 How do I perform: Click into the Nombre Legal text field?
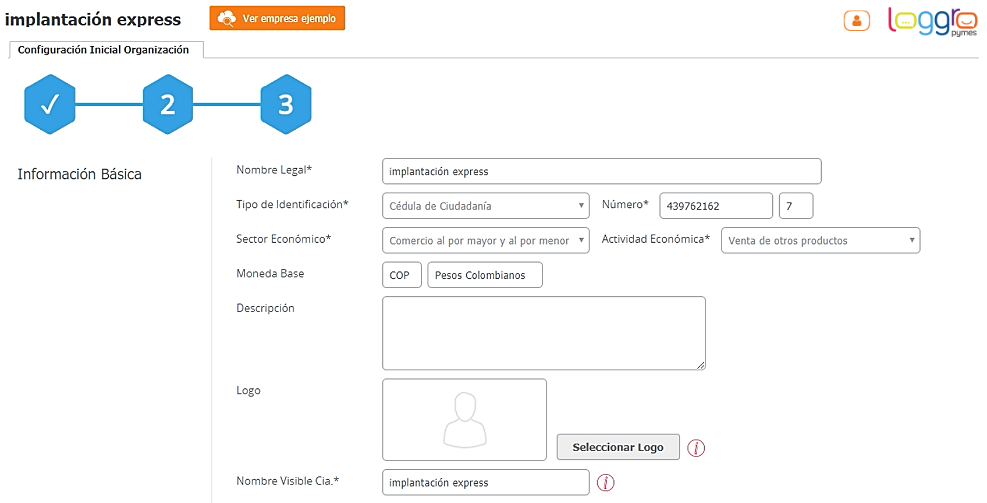coord(601,171)
